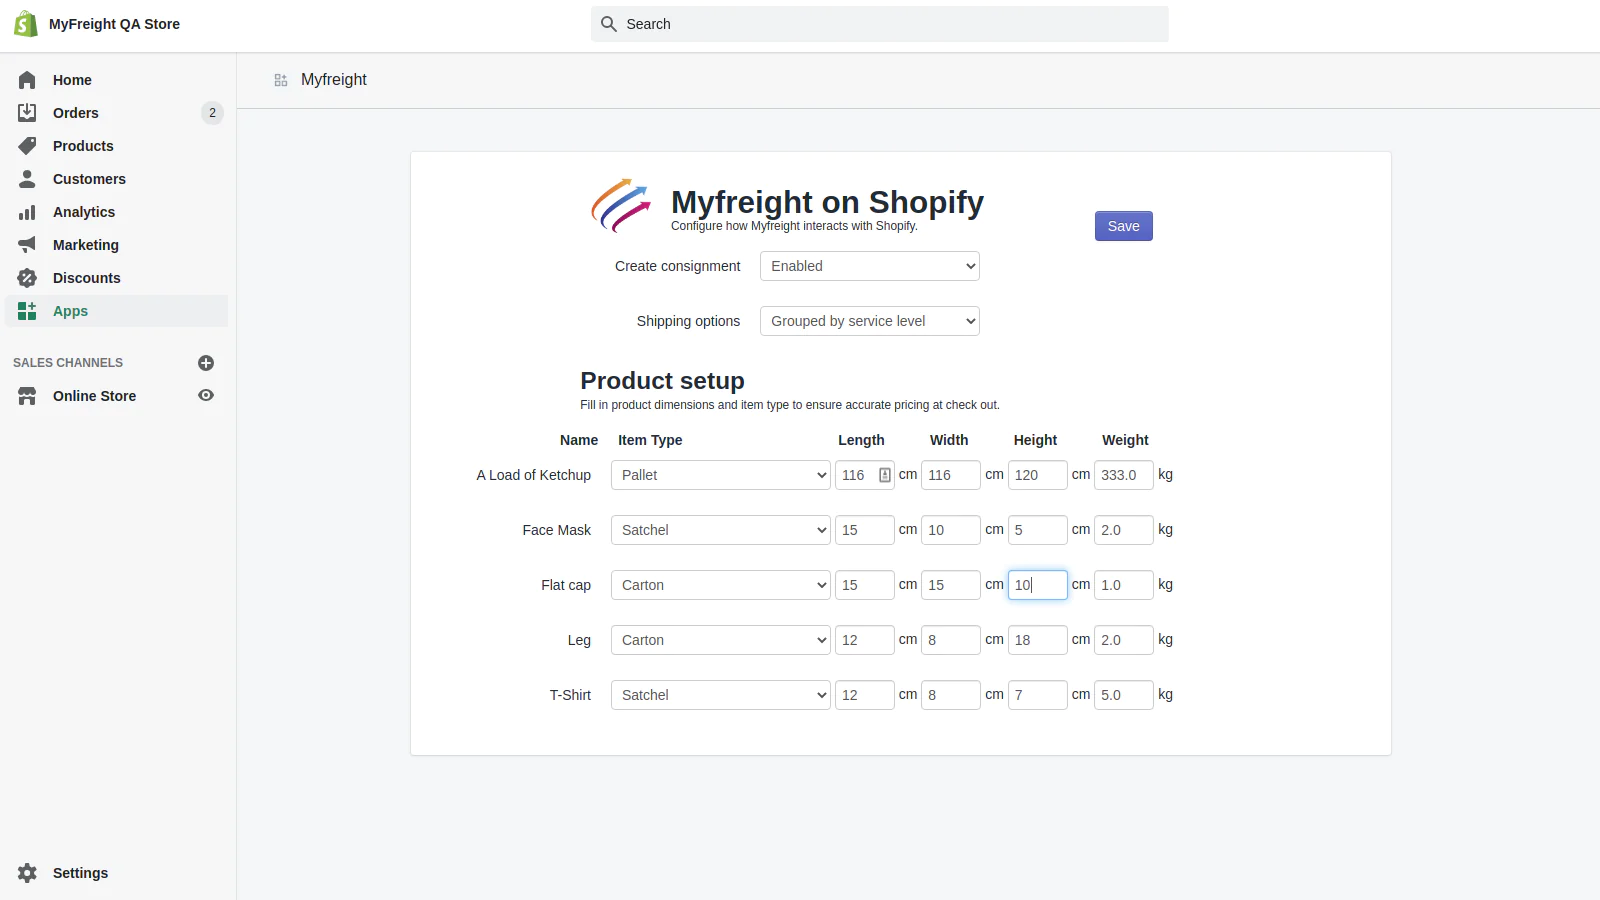Click the Discounts badge icon
Image resolution: width=1600 pixels, height=900 pixels.
click(x=27, y=278)
